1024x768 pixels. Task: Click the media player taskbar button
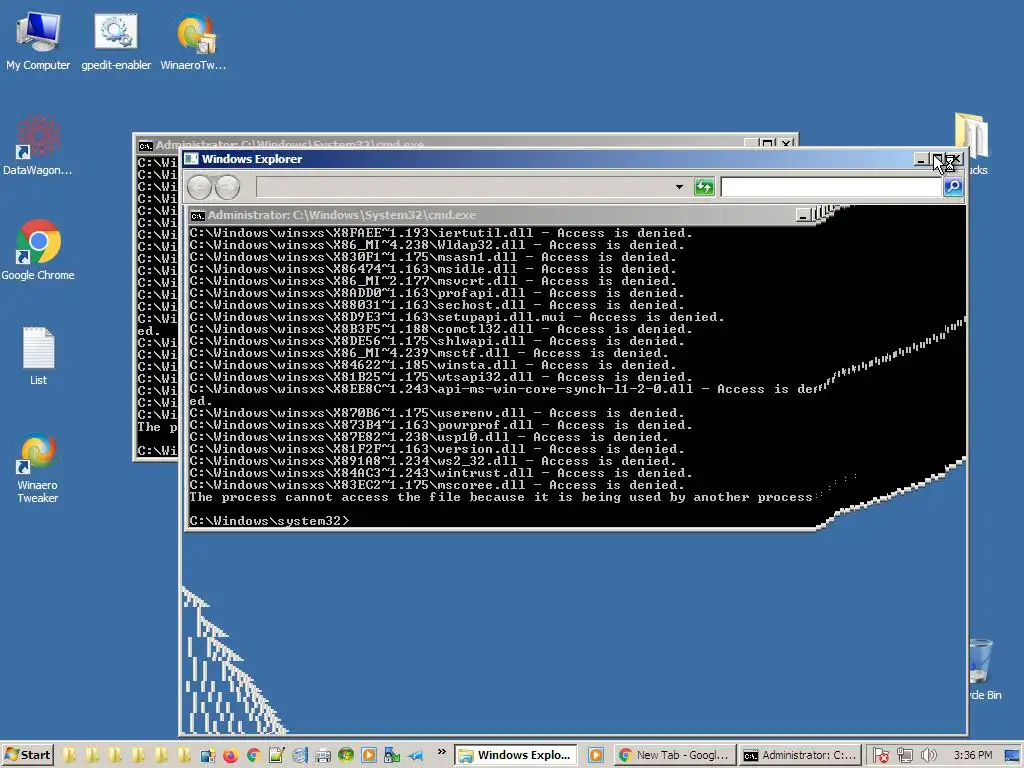click(x=596, y=755)
